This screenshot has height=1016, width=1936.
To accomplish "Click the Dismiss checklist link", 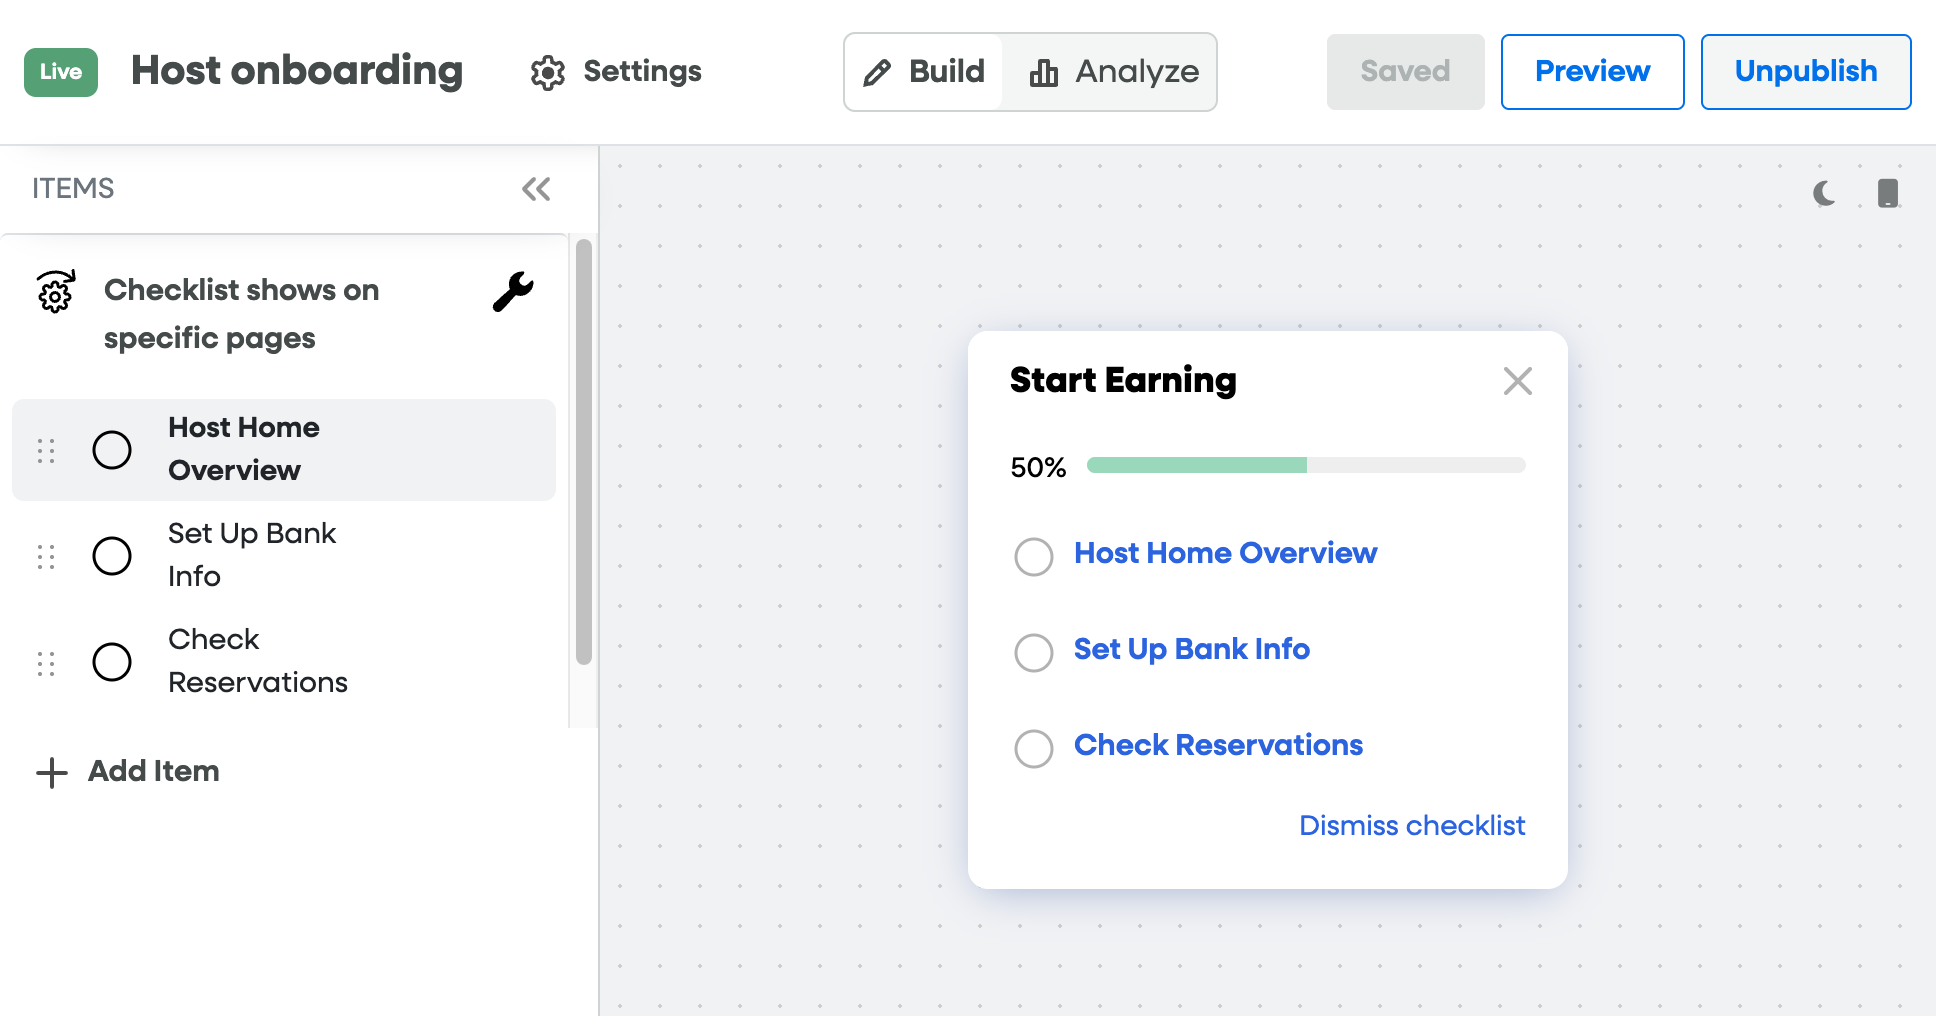I will [1411, 826].
